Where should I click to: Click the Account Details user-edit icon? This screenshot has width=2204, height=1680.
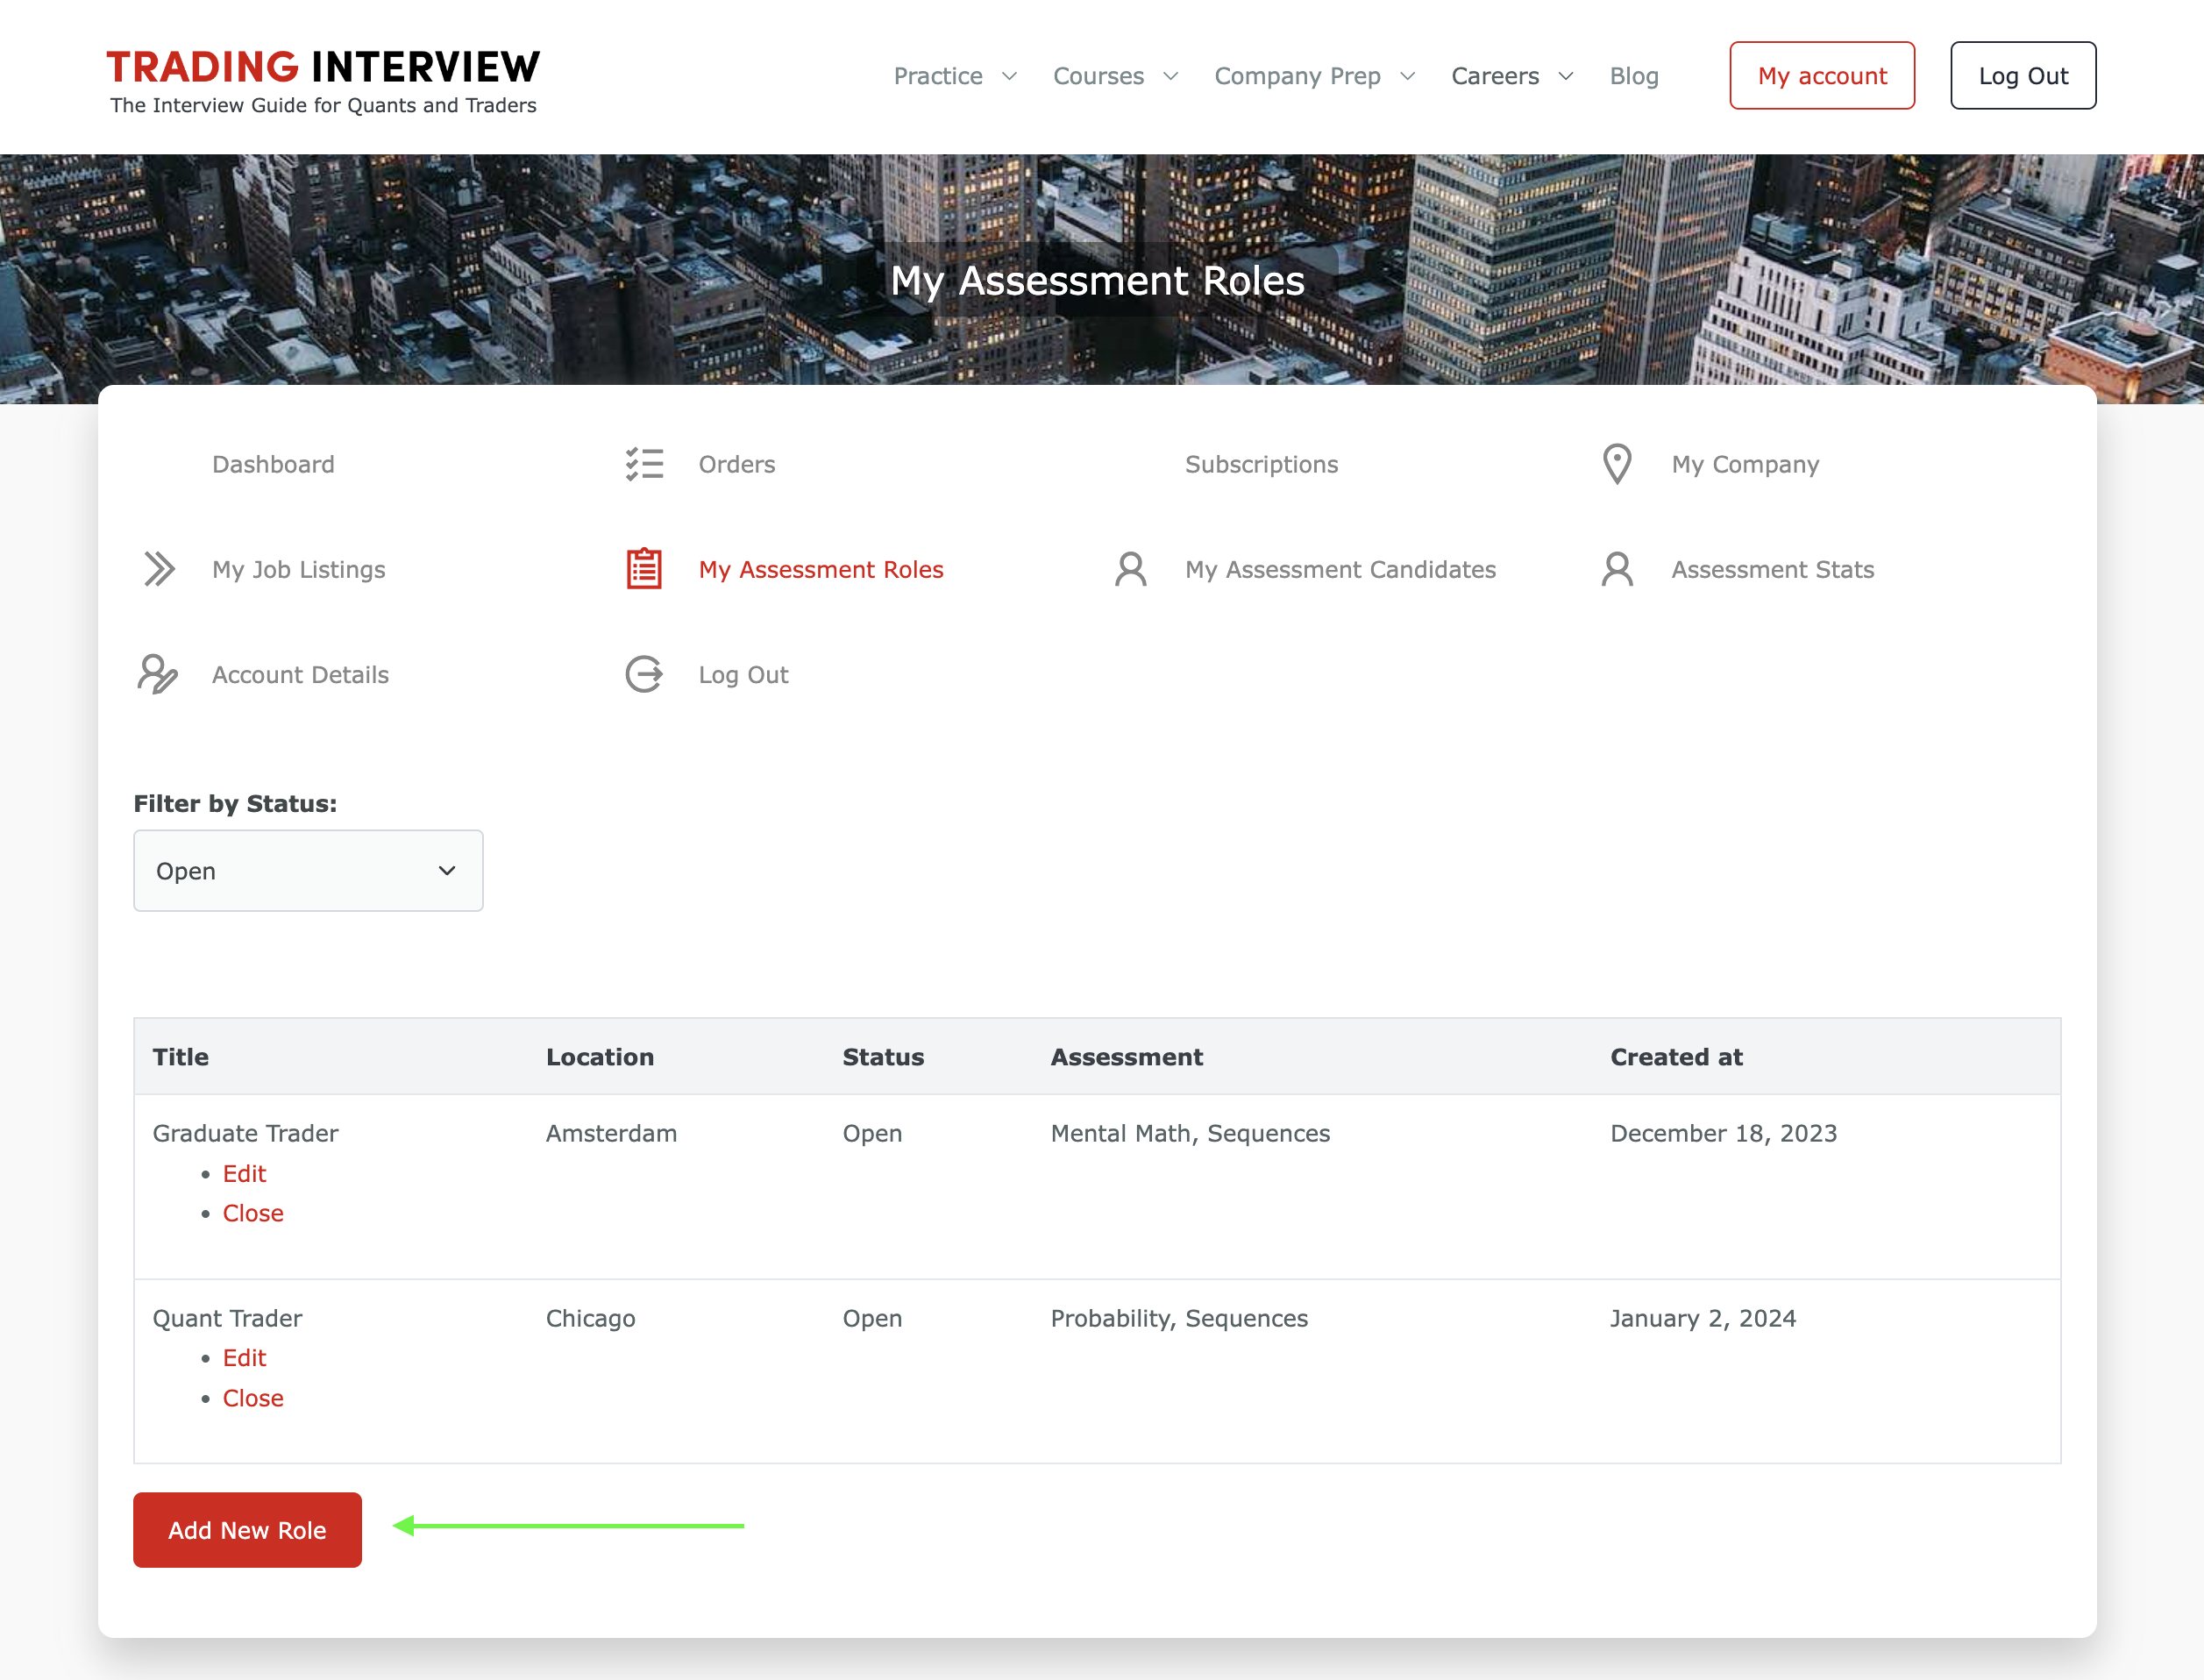(x=157, y=674)
